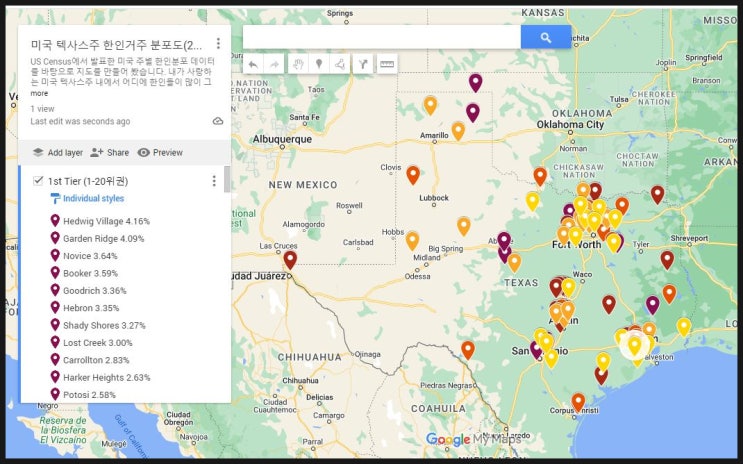743x464 pixels.
Task: Select Hedwig Village 4.16% in list
Action: point(106,221)
